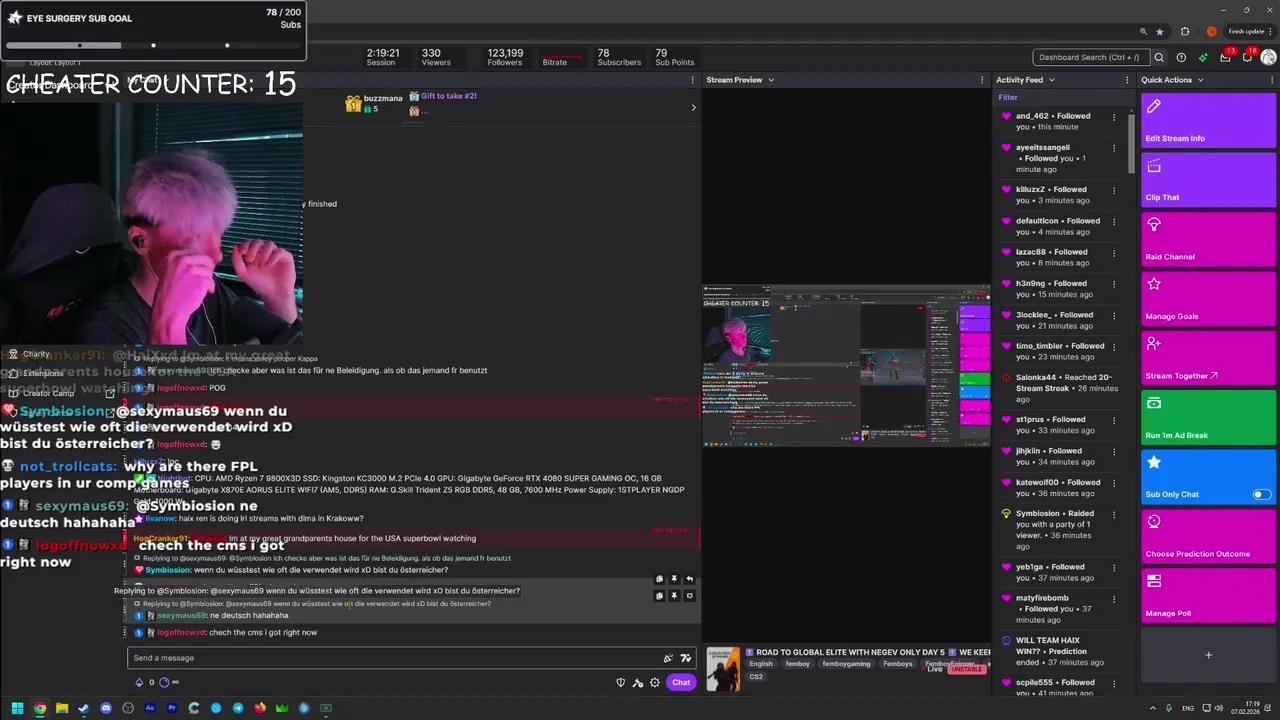Click the dashboard search magnifier icon
The image size is (1280, 720).
pos(1159,57)
